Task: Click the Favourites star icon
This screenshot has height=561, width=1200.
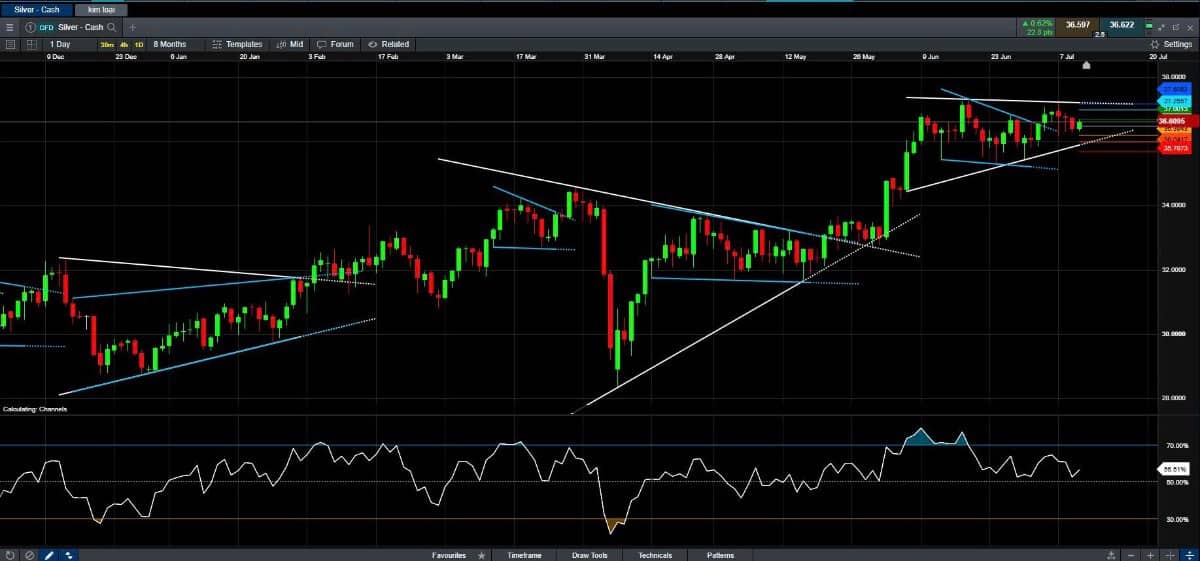Action: [x=481, y=555]
